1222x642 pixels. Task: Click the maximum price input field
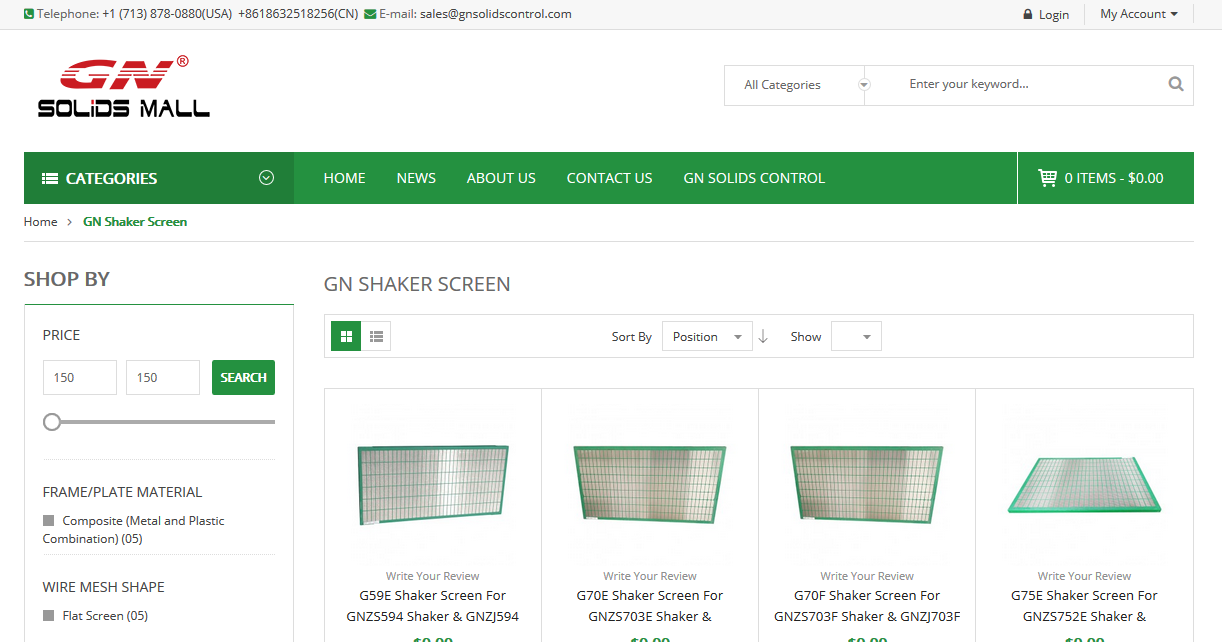point(163,377)
